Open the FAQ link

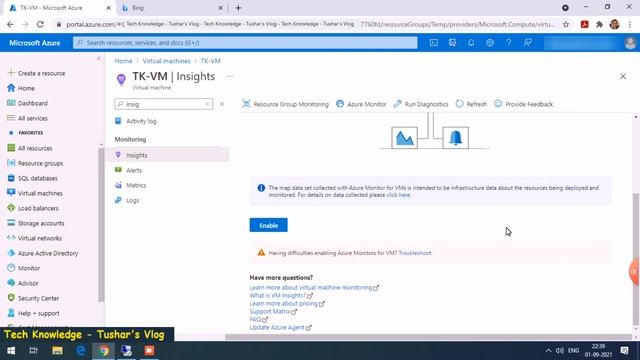pyautogui.click(x=259, y=319)
